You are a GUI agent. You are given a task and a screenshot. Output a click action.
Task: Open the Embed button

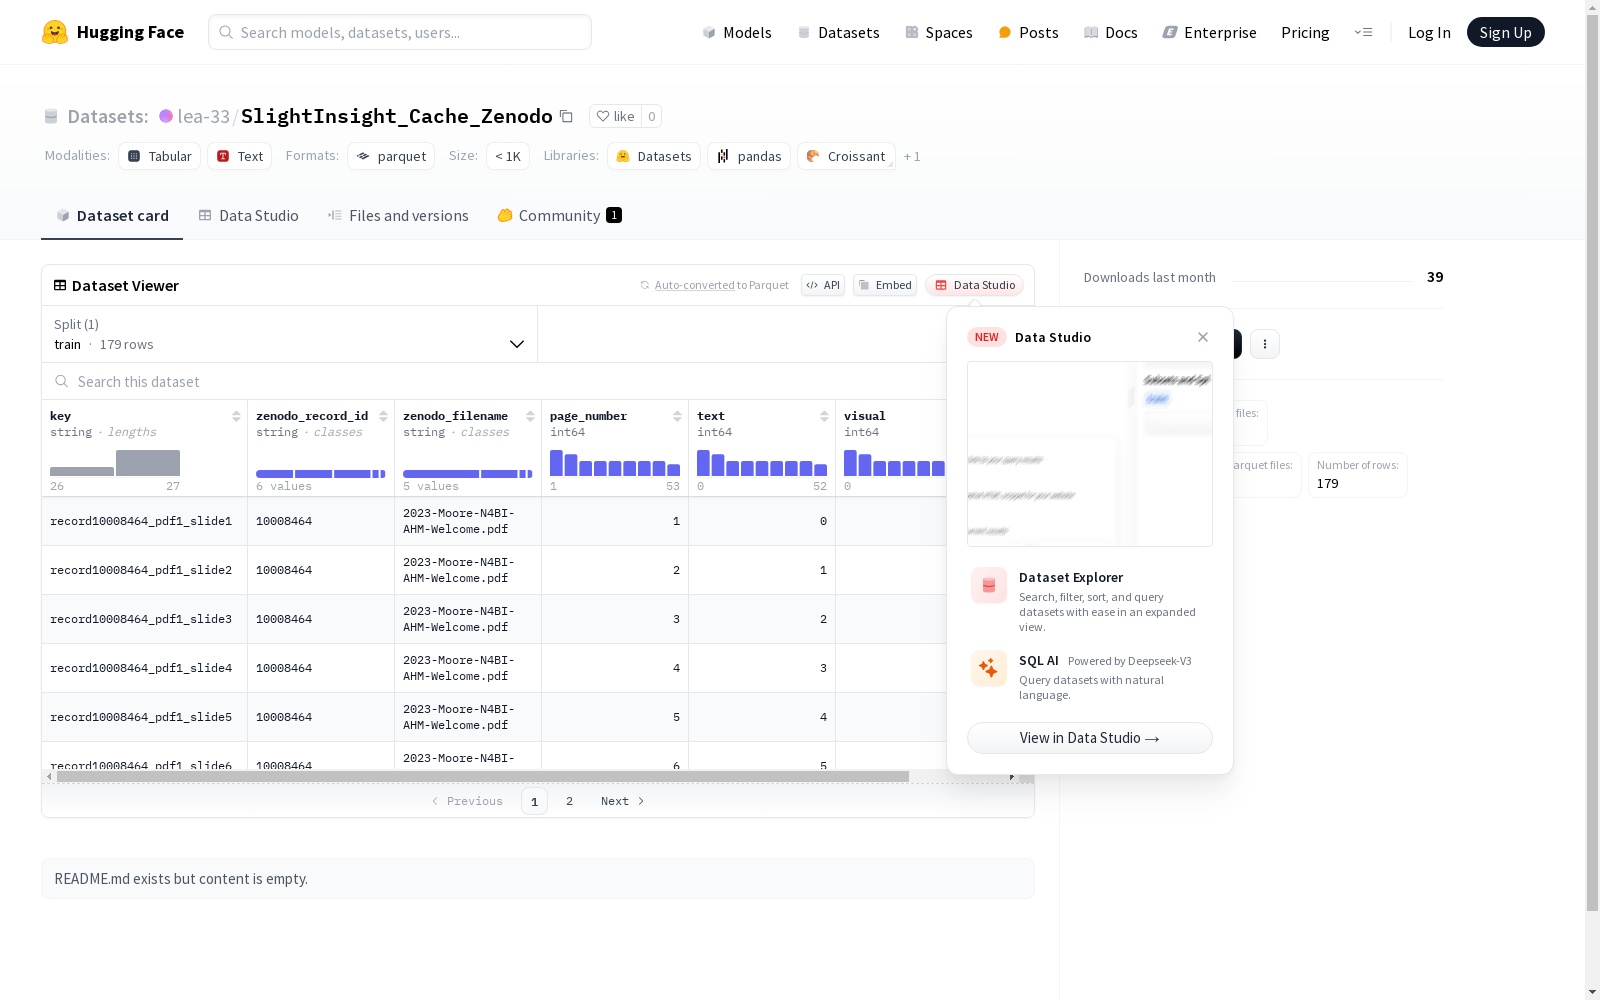[885, 285]
